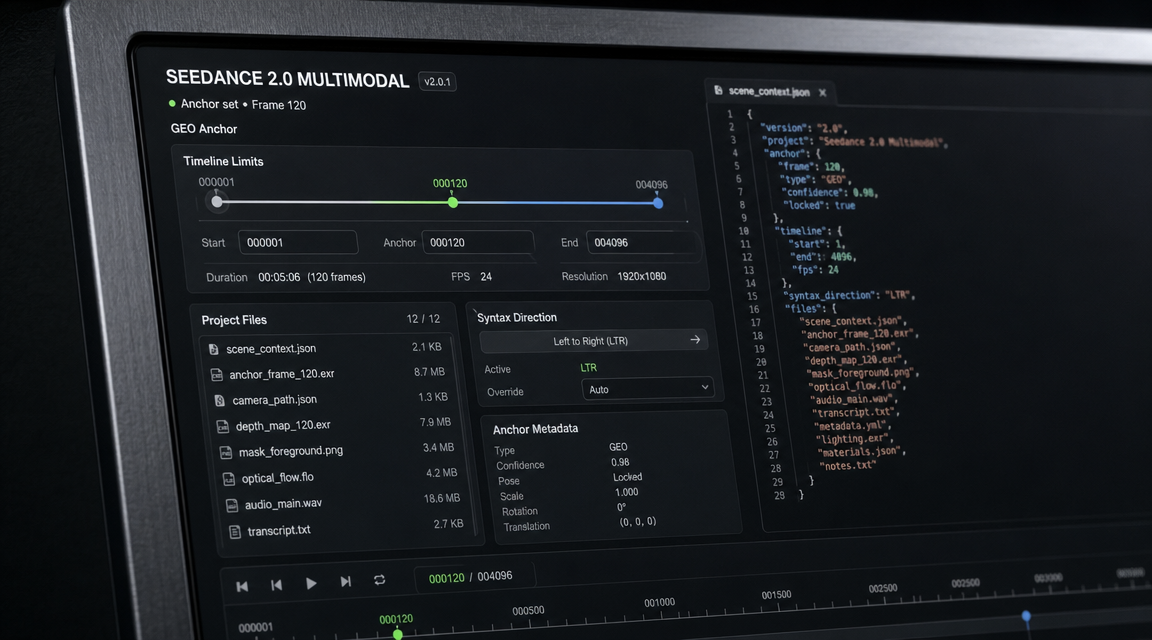The image size is (1152, 640).
Task: Click the file icon beside optical_flow.flo
Action: (228, 479)
